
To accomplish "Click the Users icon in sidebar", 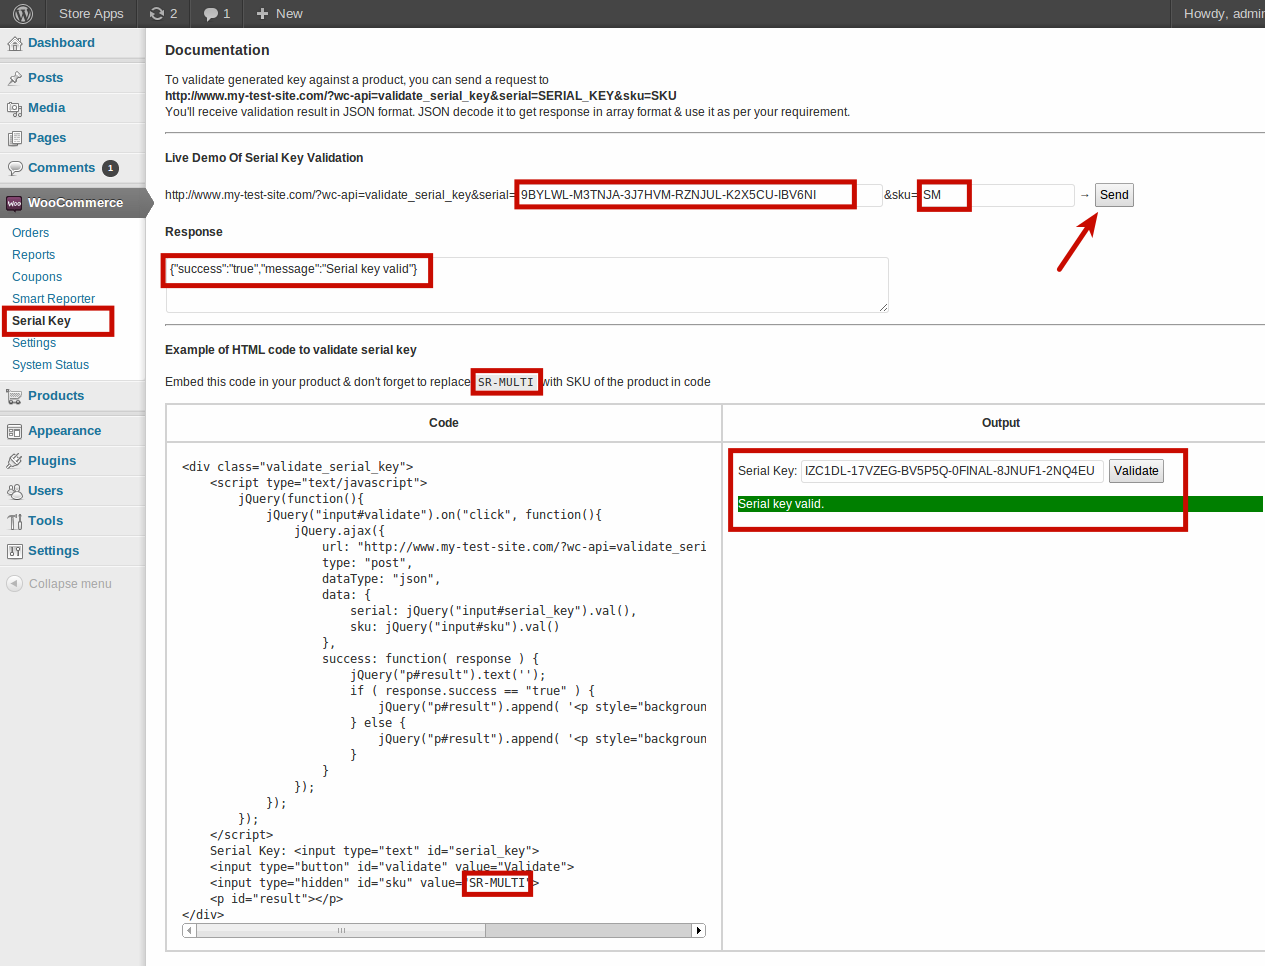I will (14, 491).
